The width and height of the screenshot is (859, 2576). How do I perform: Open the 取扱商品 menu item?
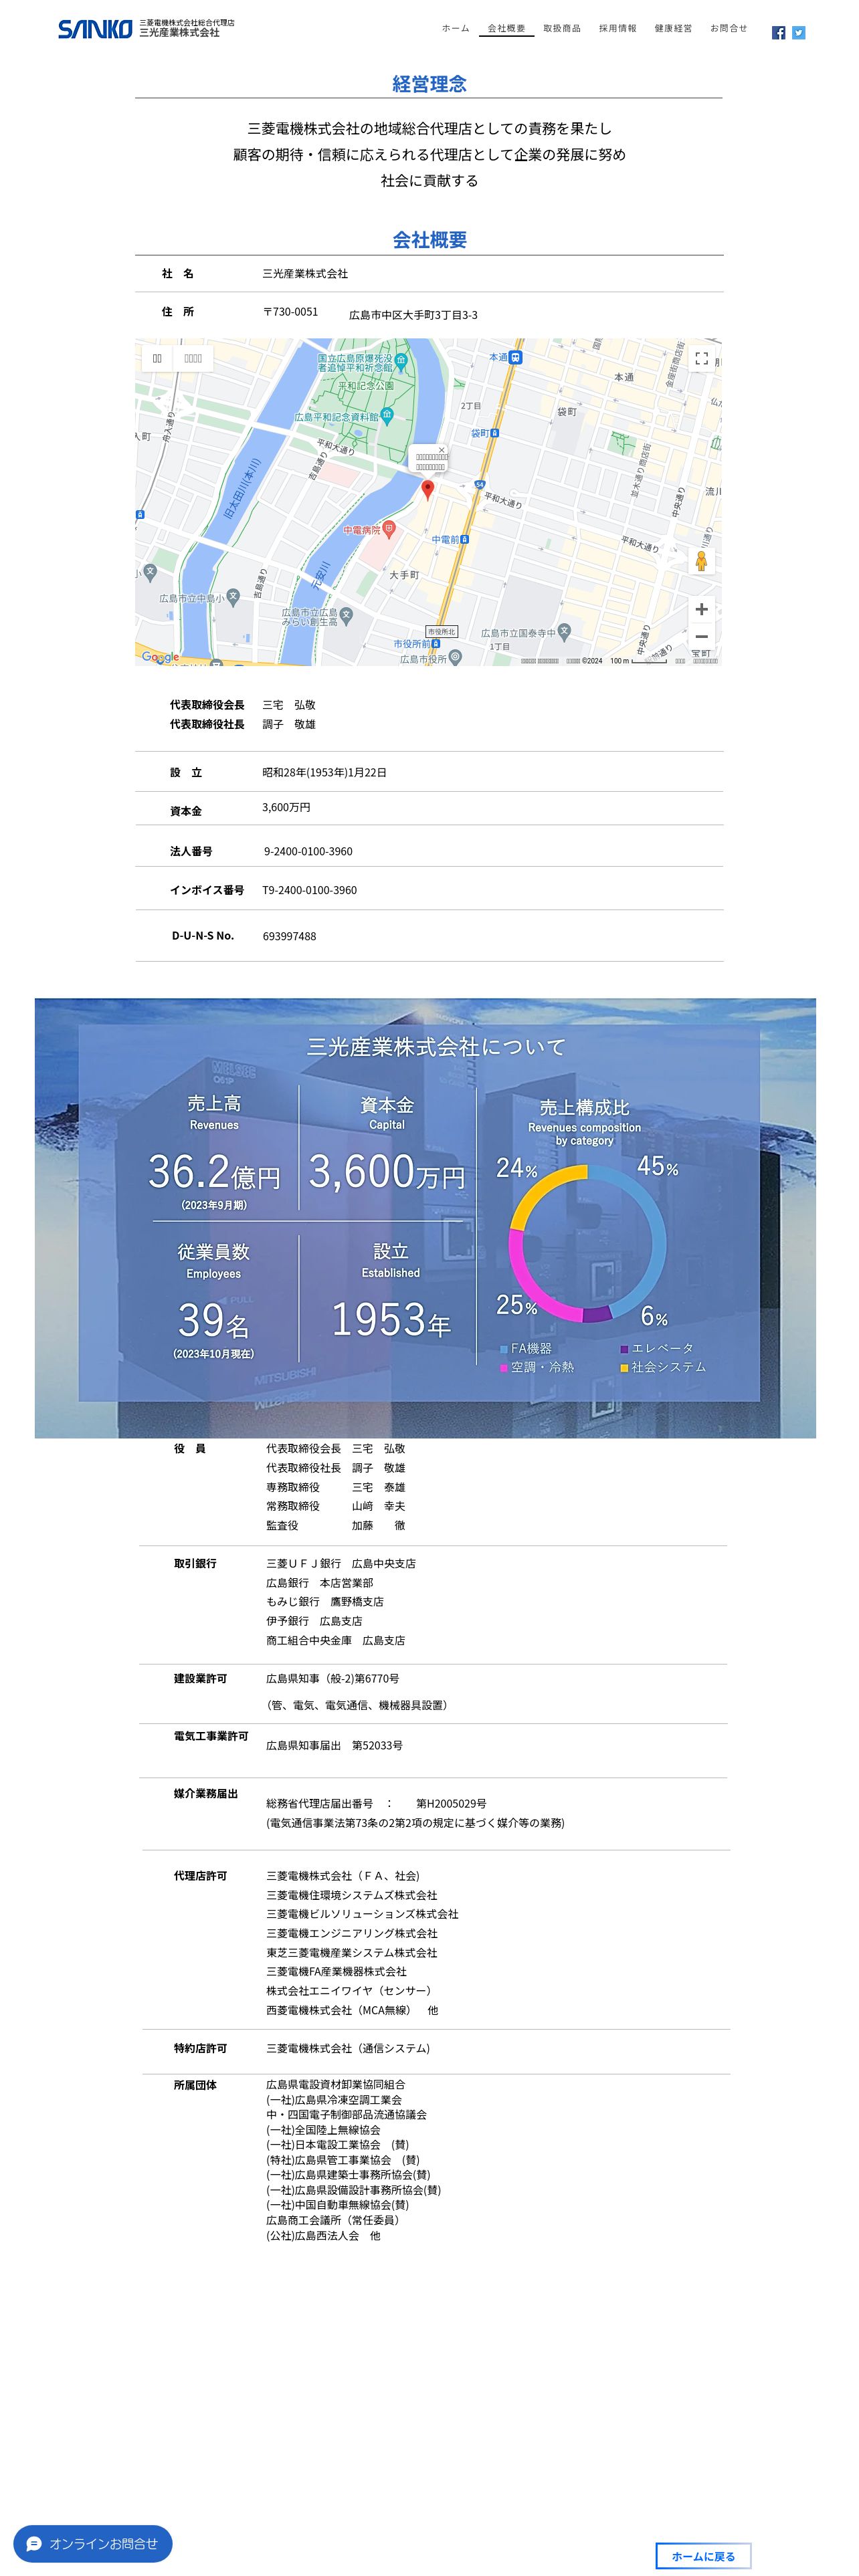[x=562, y=28]
